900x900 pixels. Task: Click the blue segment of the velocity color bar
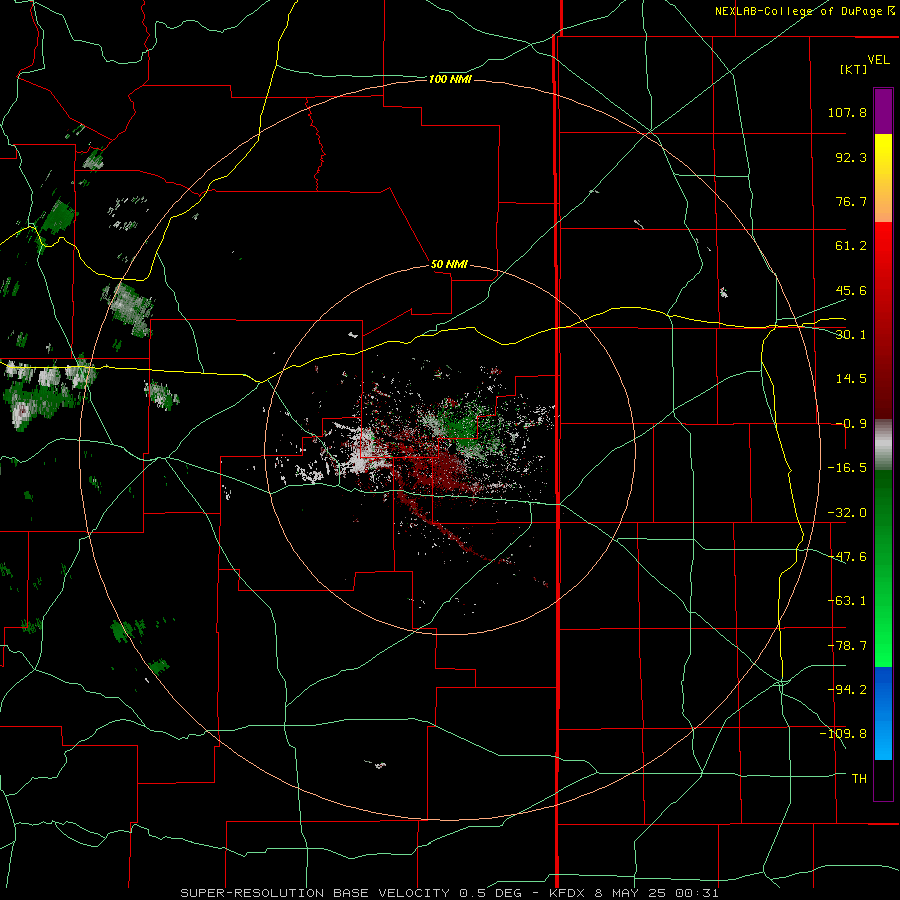point(883,713)
